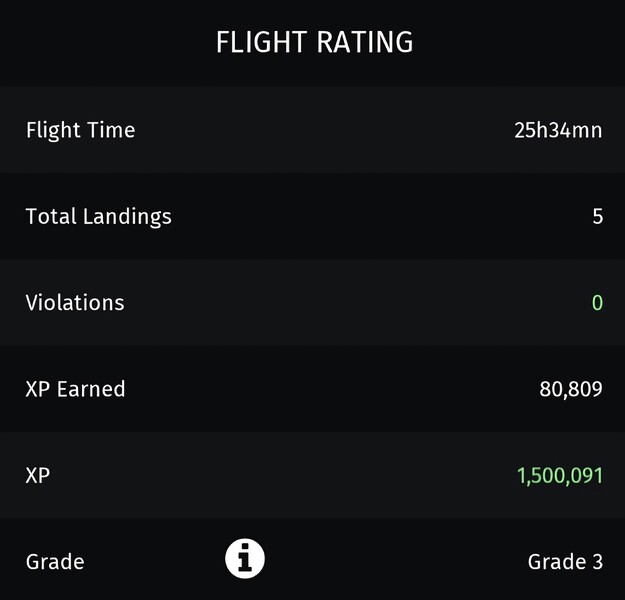The width and height of the screenshot is (625, 600).
Task: Select the Violations row label
Action: click(x=75, y=303)
